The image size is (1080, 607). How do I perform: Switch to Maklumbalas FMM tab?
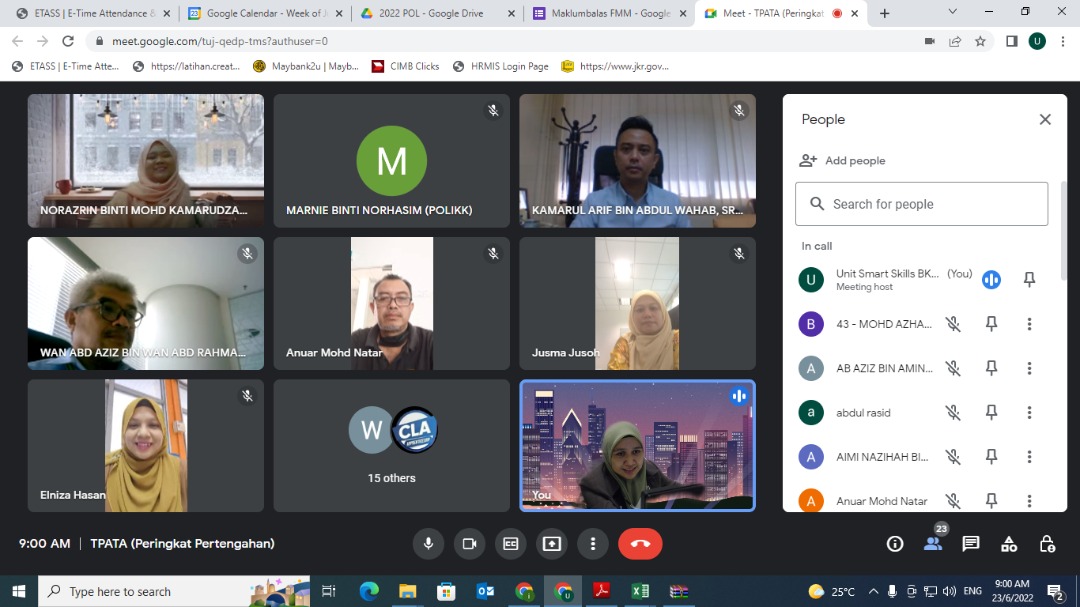point(609,13)
